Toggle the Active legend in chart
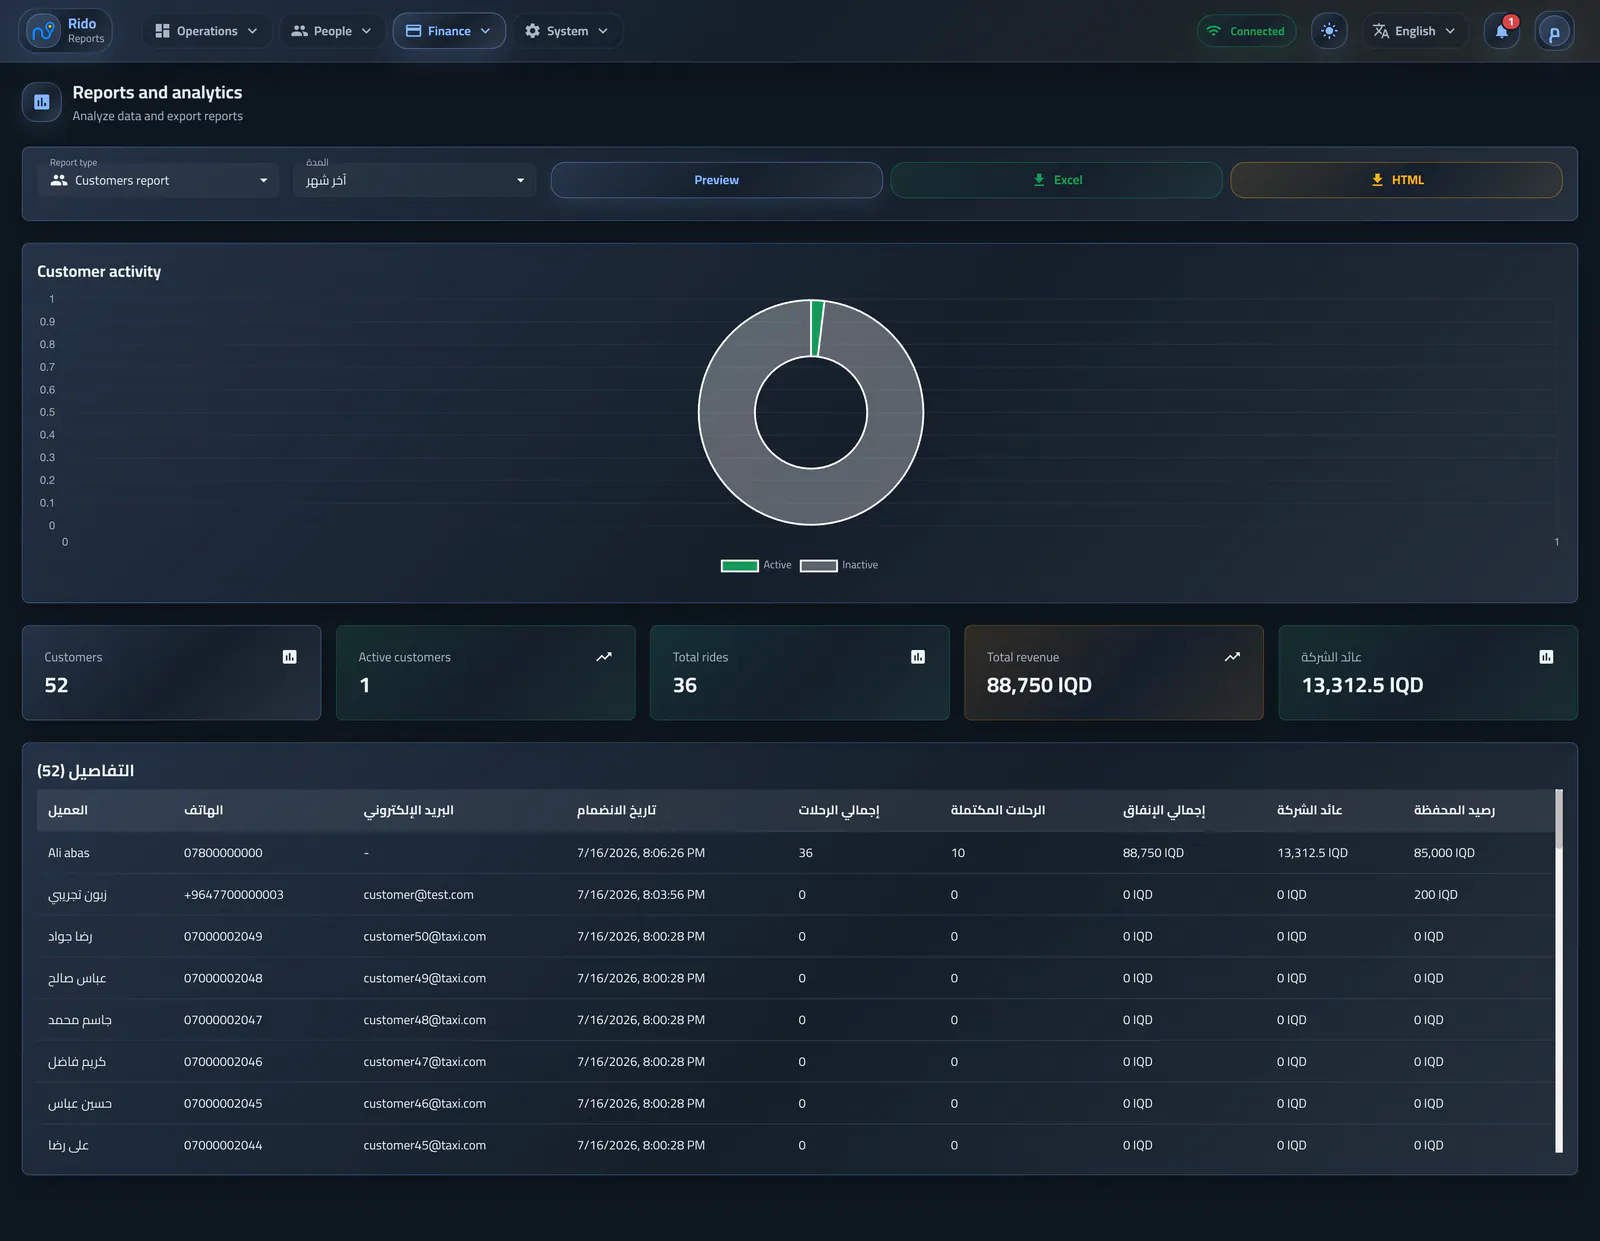 pos(756,565)
